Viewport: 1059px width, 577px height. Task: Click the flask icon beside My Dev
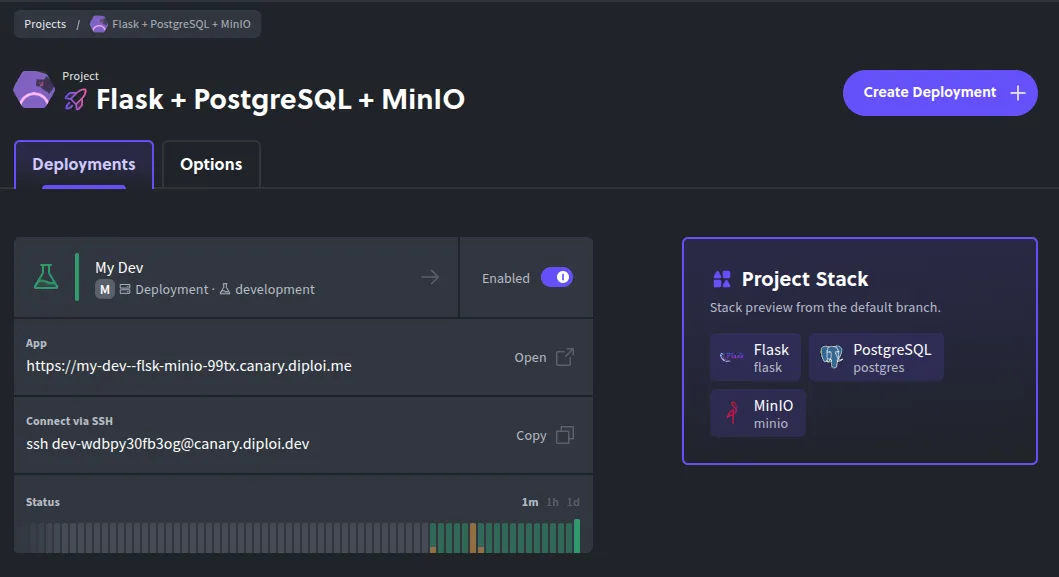(x=45, y=277)
